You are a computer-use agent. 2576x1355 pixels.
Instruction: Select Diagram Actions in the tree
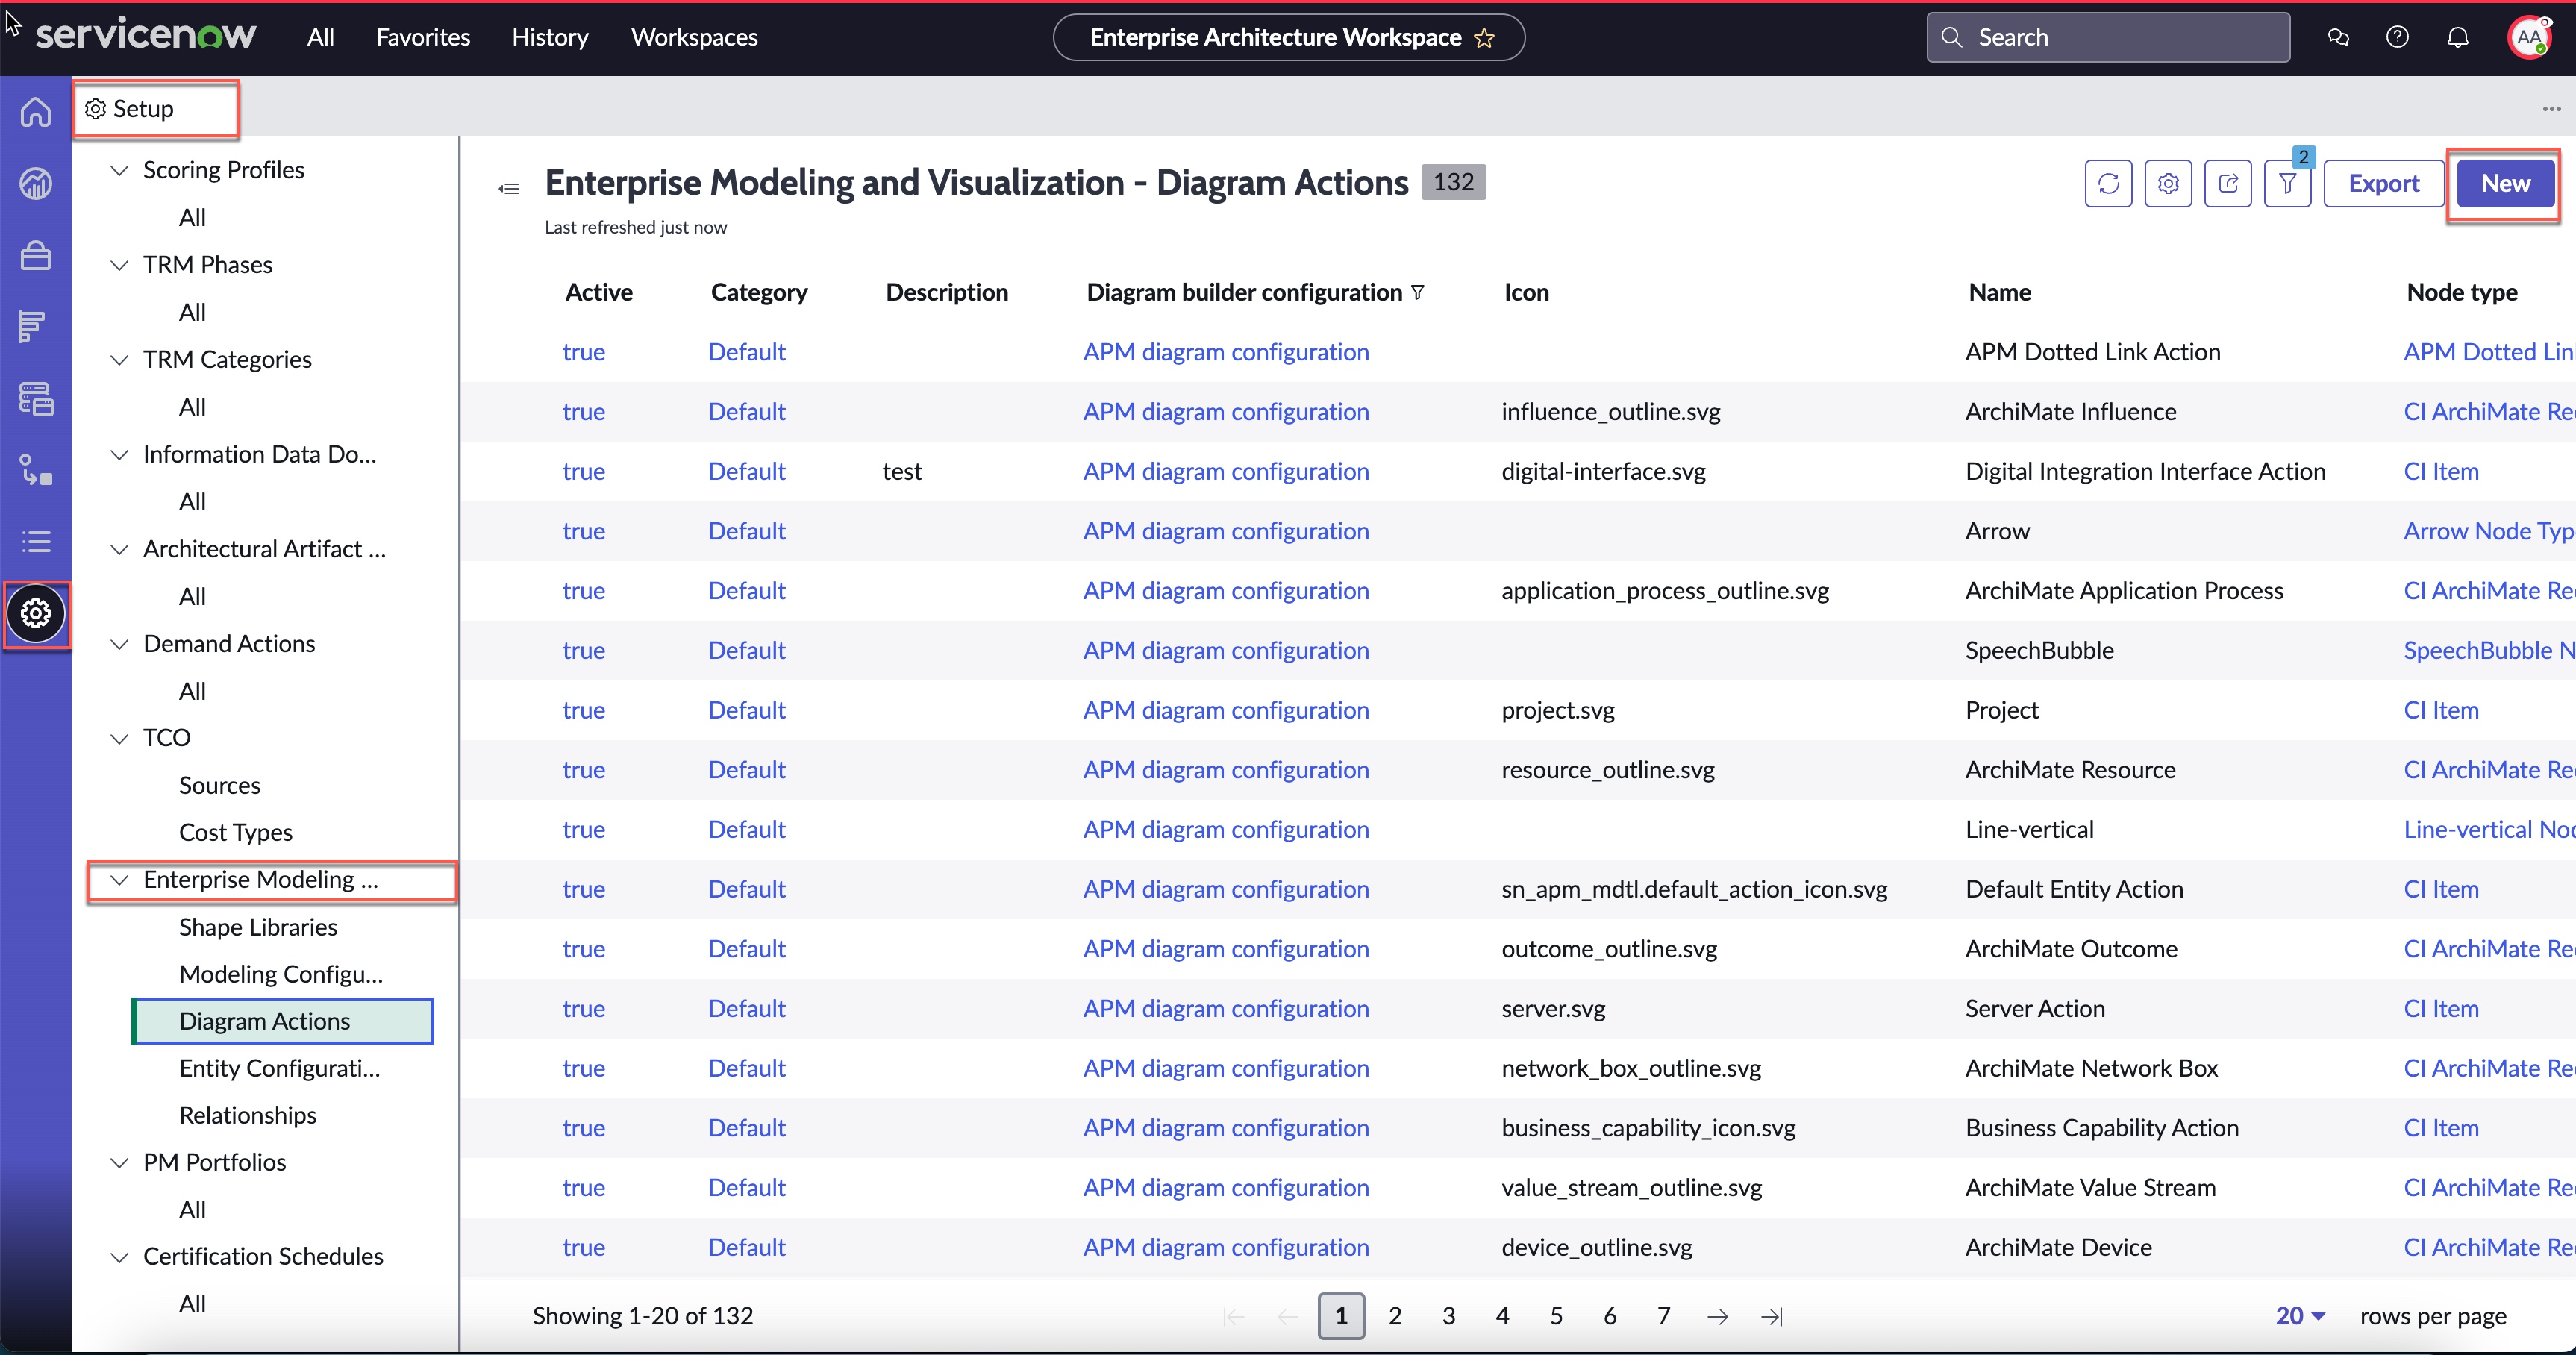(x=283, y=1021)
